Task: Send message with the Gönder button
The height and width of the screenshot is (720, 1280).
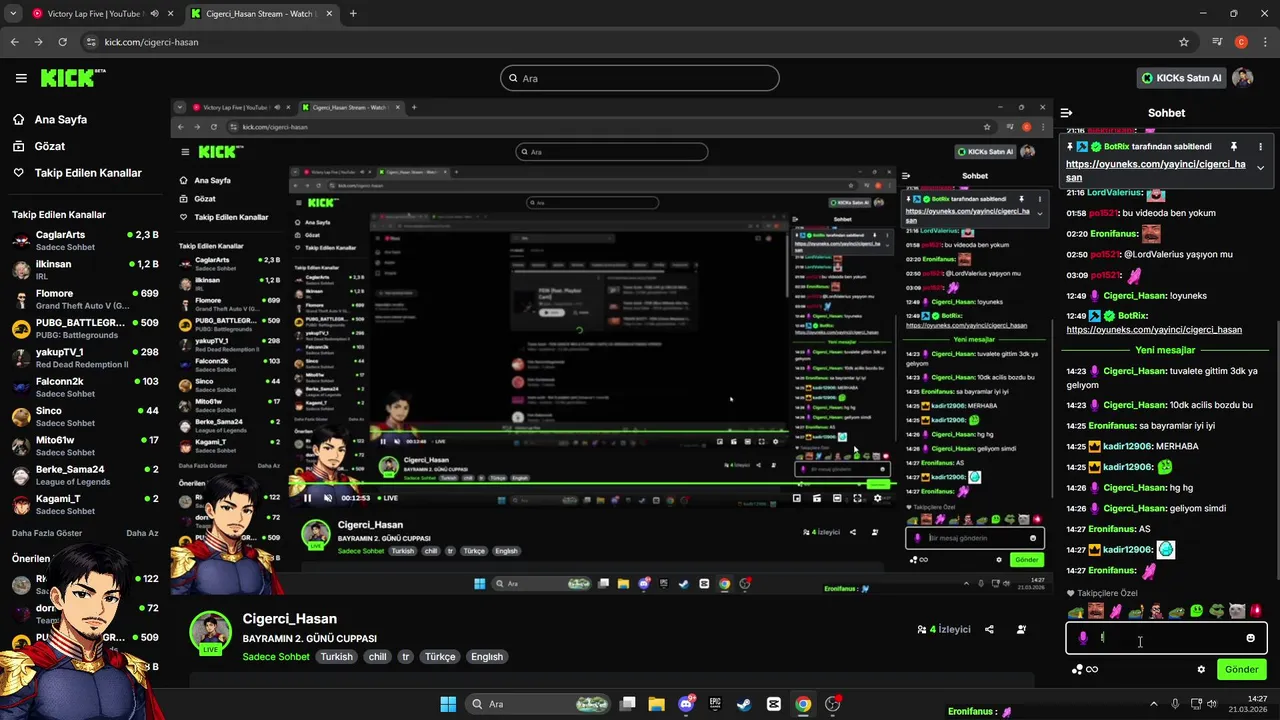Action: (x=1241, y=669)
